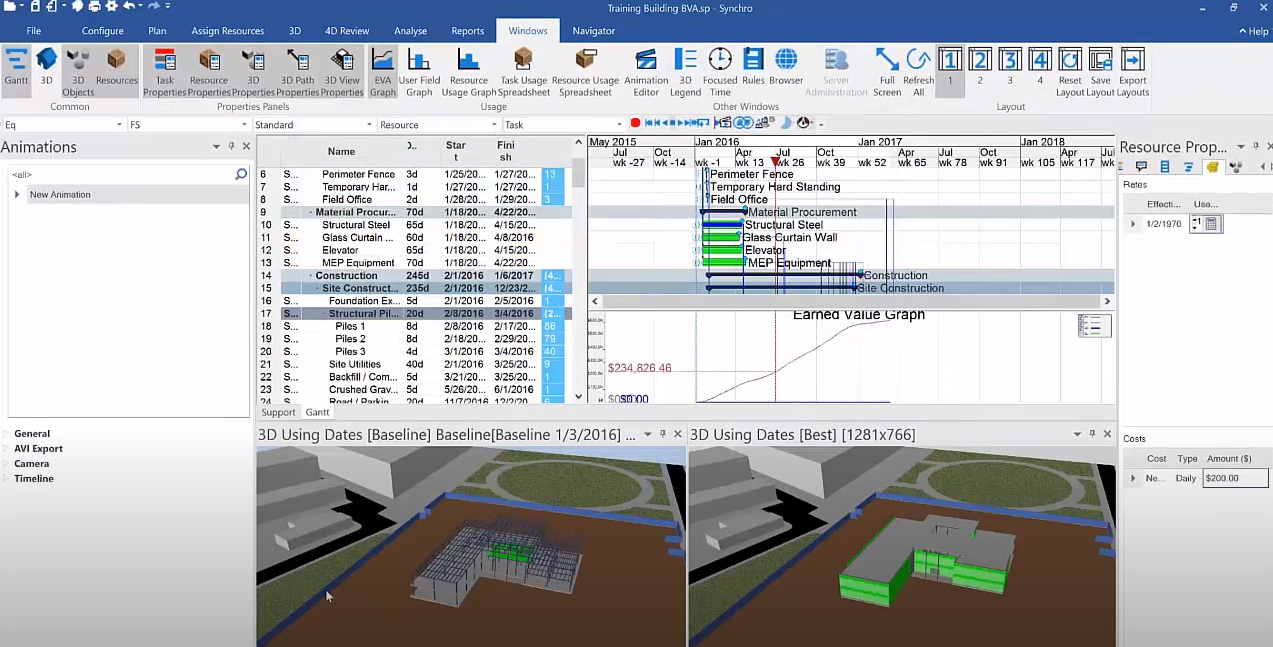Open the 3D Objects panel

pyautogui.click(x=78, y=72)
